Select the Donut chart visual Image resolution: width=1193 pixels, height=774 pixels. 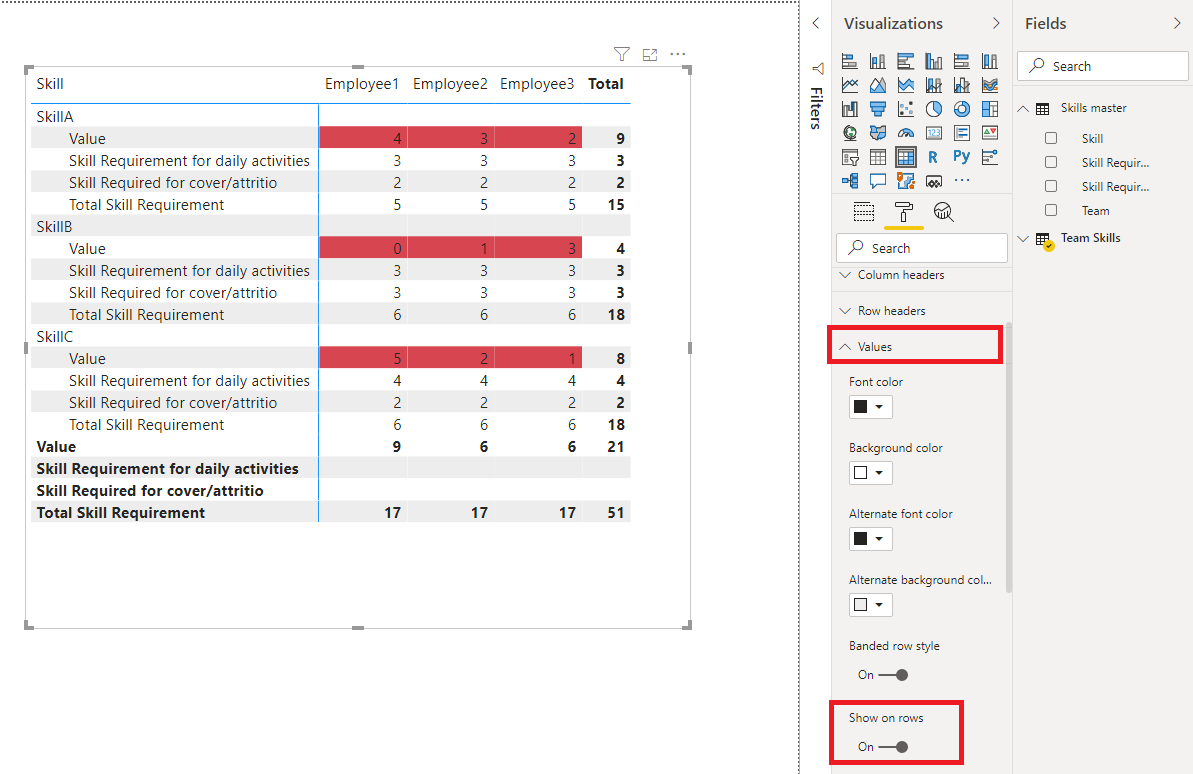(962, 109)
